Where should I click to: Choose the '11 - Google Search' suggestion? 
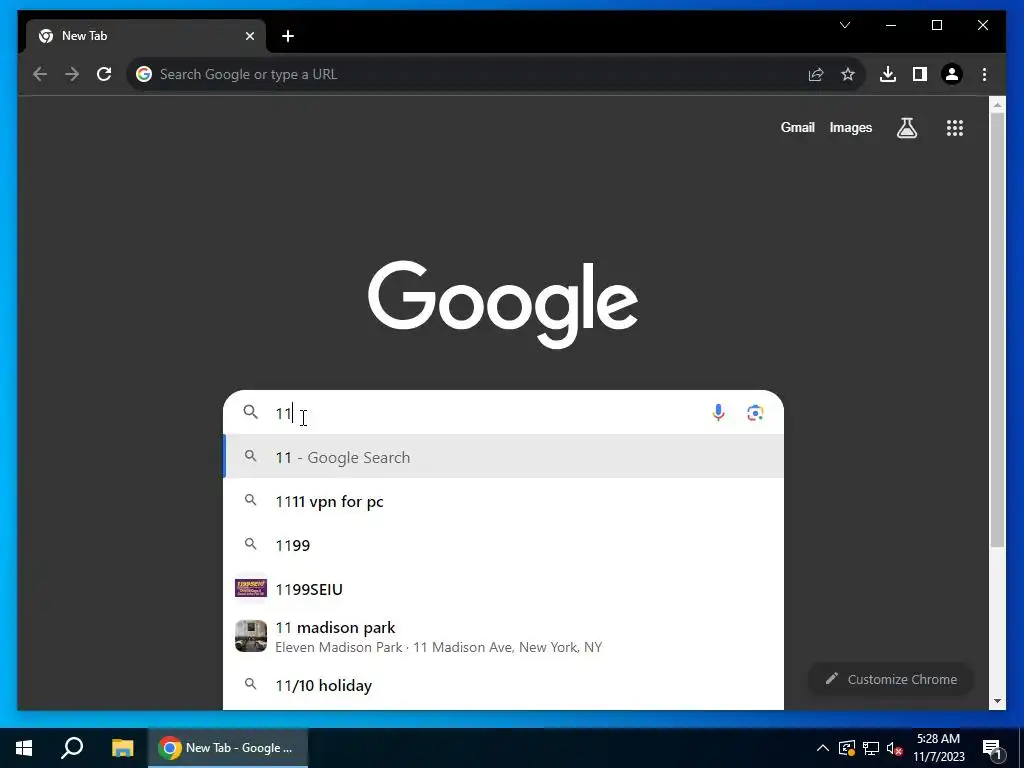[504, 457]
